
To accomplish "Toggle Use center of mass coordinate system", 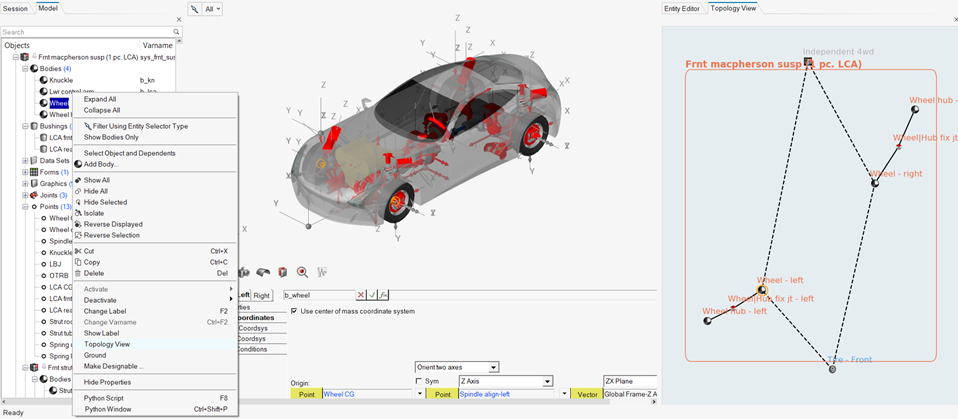I will point(294,311).
